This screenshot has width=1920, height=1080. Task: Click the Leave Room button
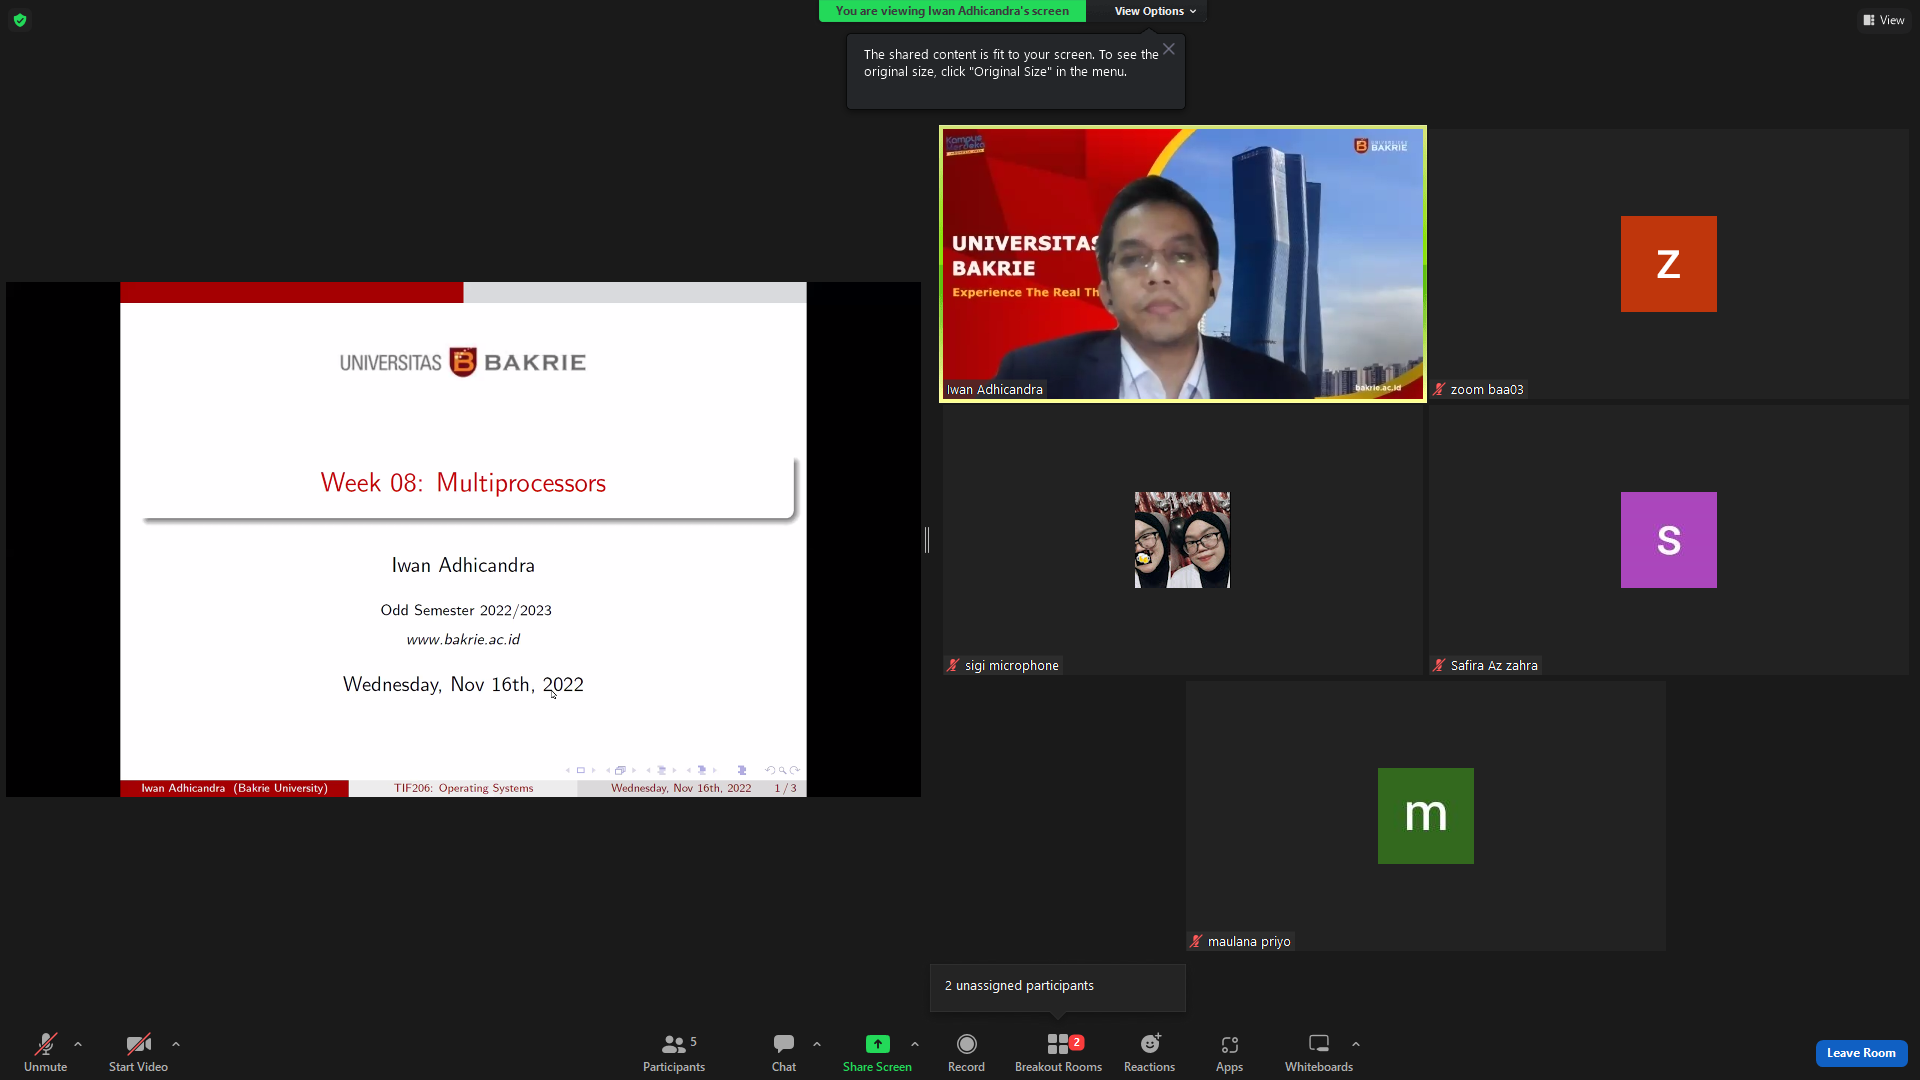click(x=1861, y=1053)
